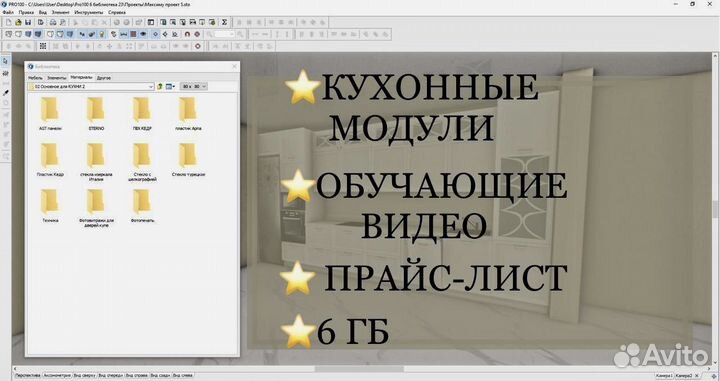Open the ПВХ КЕДР folder

(x=142, y=113)
